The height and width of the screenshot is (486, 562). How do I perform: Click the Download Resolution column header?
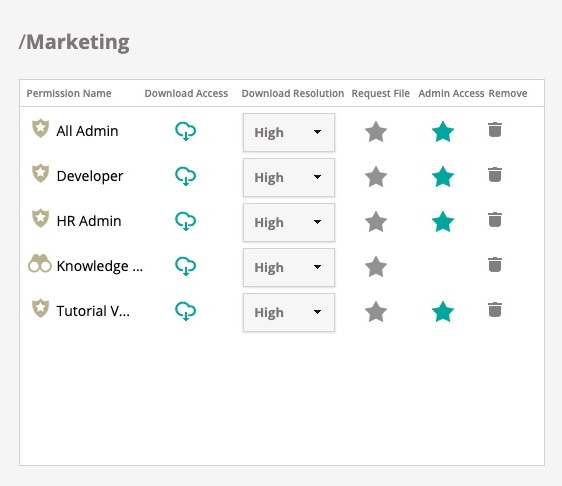pos(292,94)
